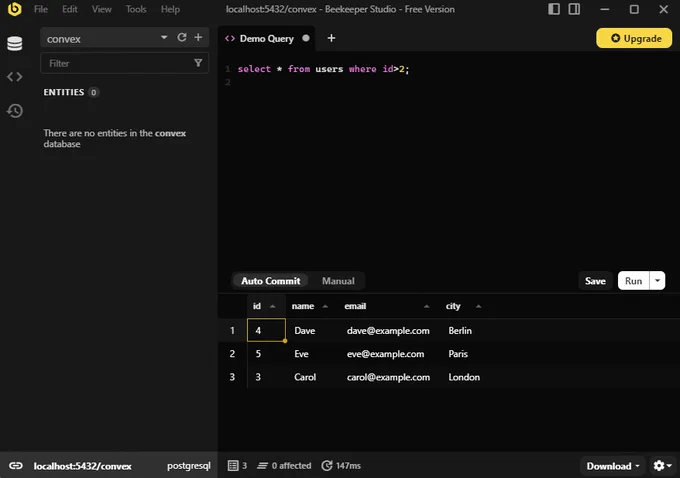Open the View menu

click(x=101, y=9)
